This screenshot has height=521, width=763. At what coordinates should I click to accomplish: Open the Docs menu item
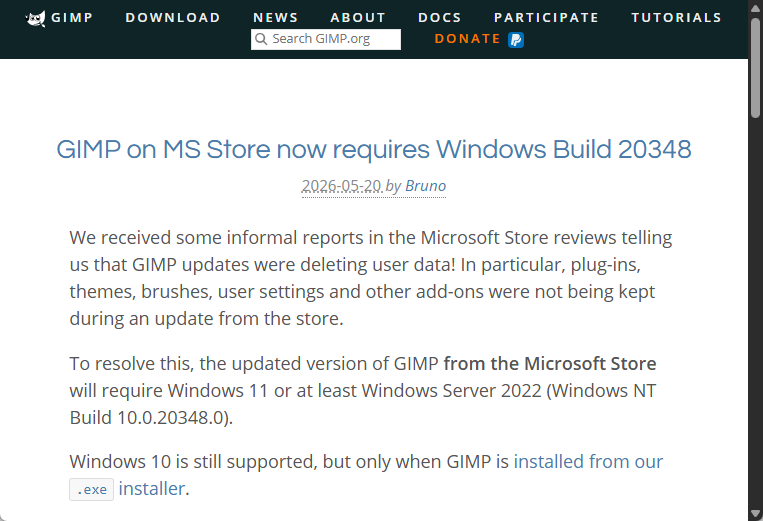439,18
